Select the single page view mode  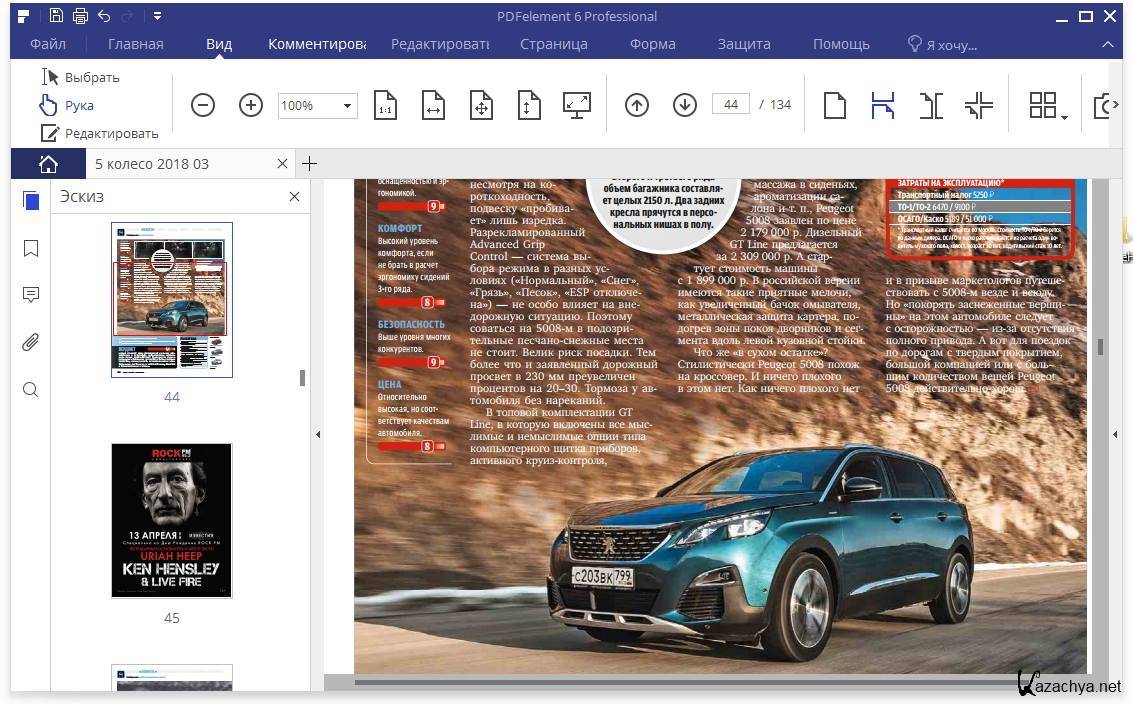834,105
